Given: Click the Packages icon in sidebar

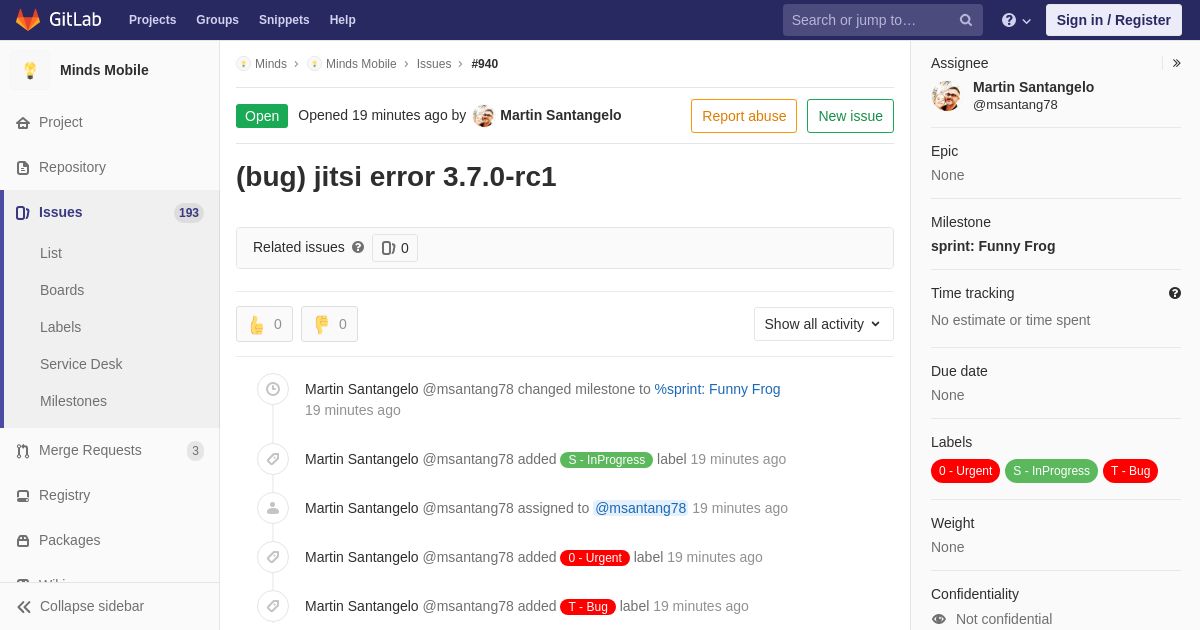Looking at the screenshot, I should pos(23,541).
